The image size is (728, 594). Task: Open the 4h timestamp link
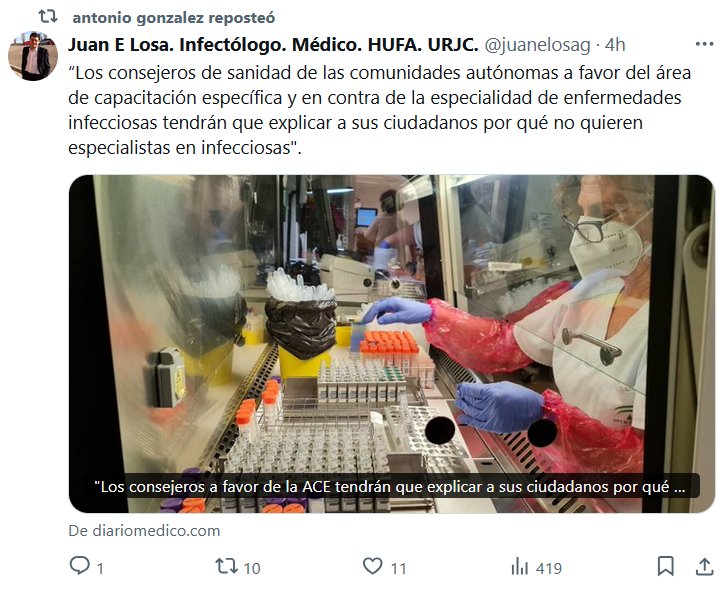tap(615, 45)
